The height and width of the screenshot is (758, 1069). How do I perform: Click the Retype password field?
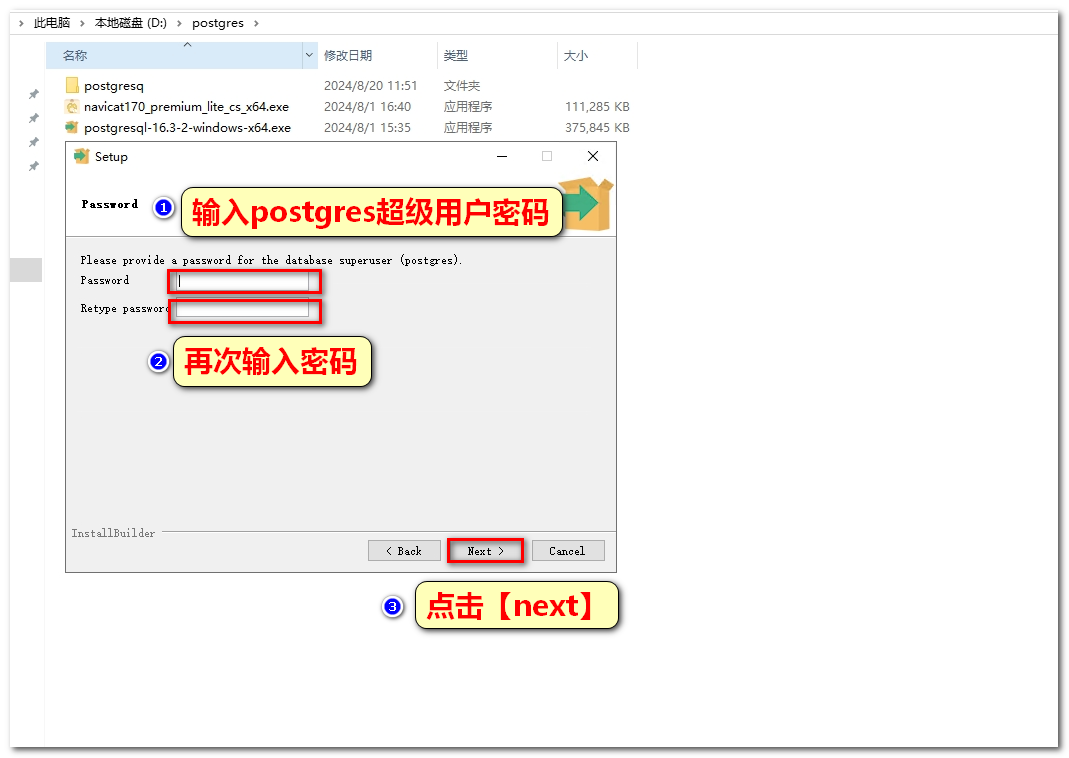coord(243,310)
